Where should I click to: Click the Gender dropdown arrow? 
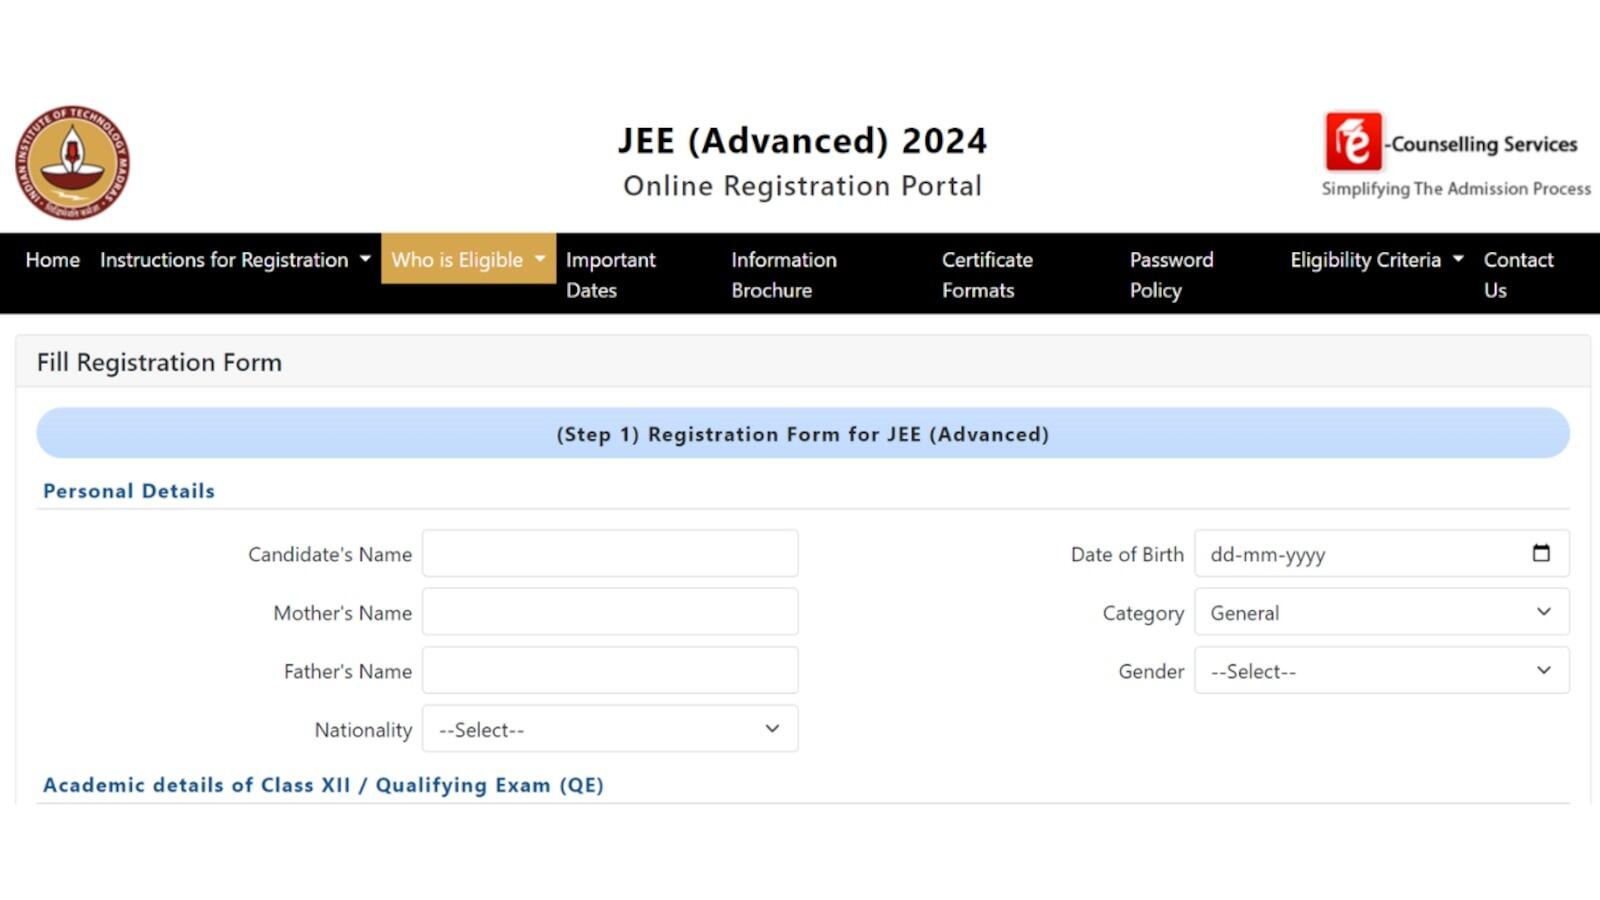(x=1543, y=671)
